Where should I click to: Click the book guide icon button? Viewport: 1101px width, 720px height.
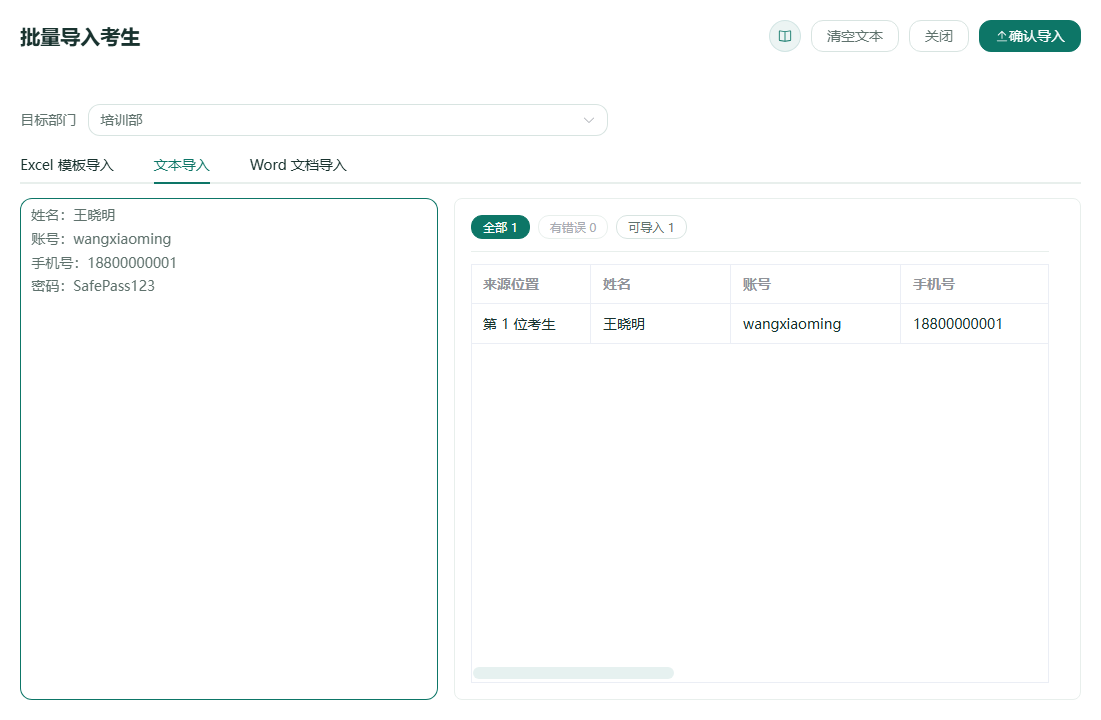point(784,36)
